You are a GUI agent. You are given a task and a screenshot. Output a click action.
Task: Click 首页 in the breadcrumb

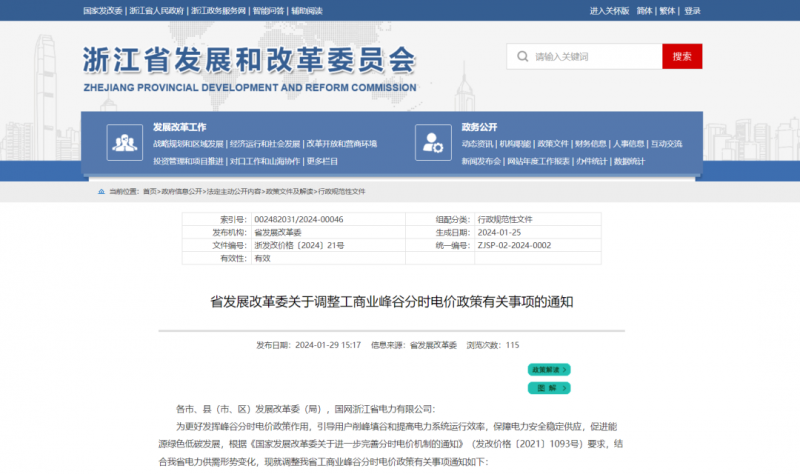pos(150,191)
